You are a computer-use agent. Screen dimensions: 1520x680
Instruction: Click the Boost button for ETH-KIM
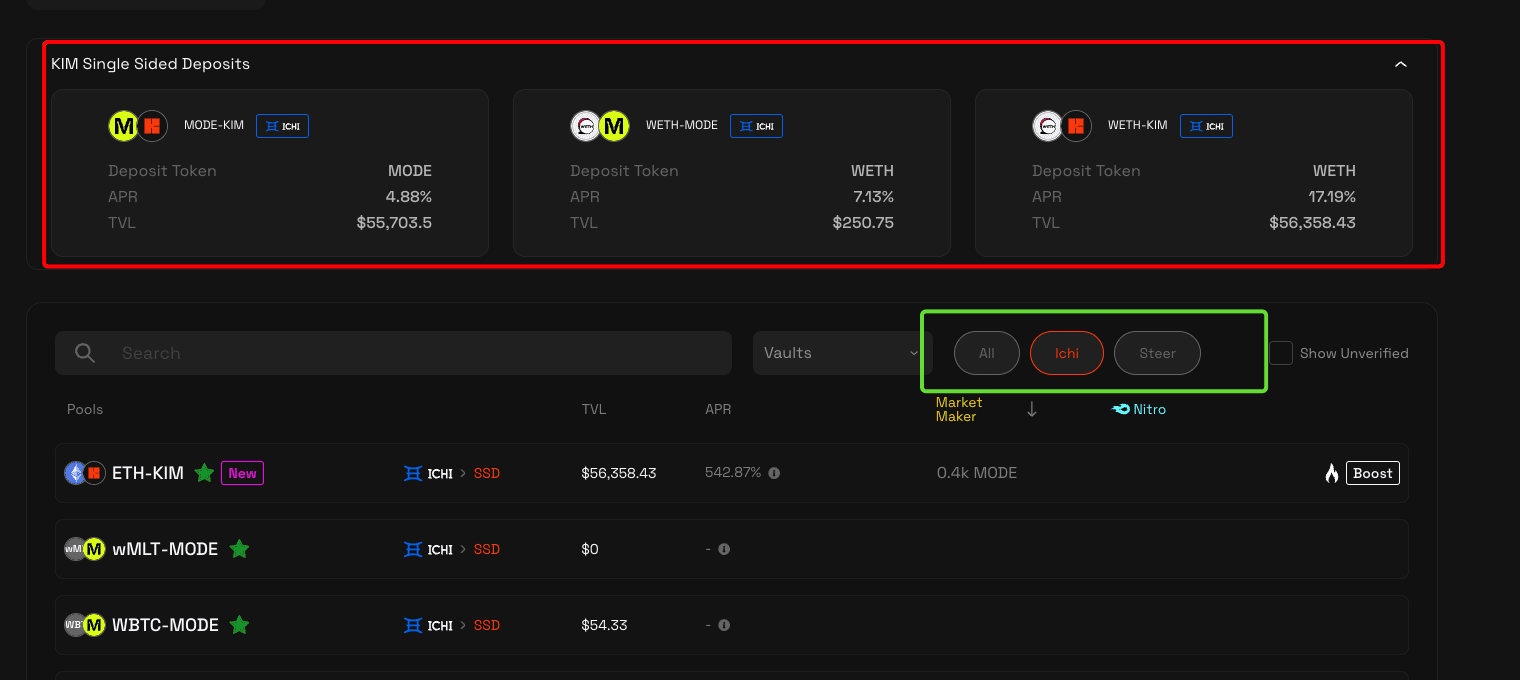coord(1373,473)
